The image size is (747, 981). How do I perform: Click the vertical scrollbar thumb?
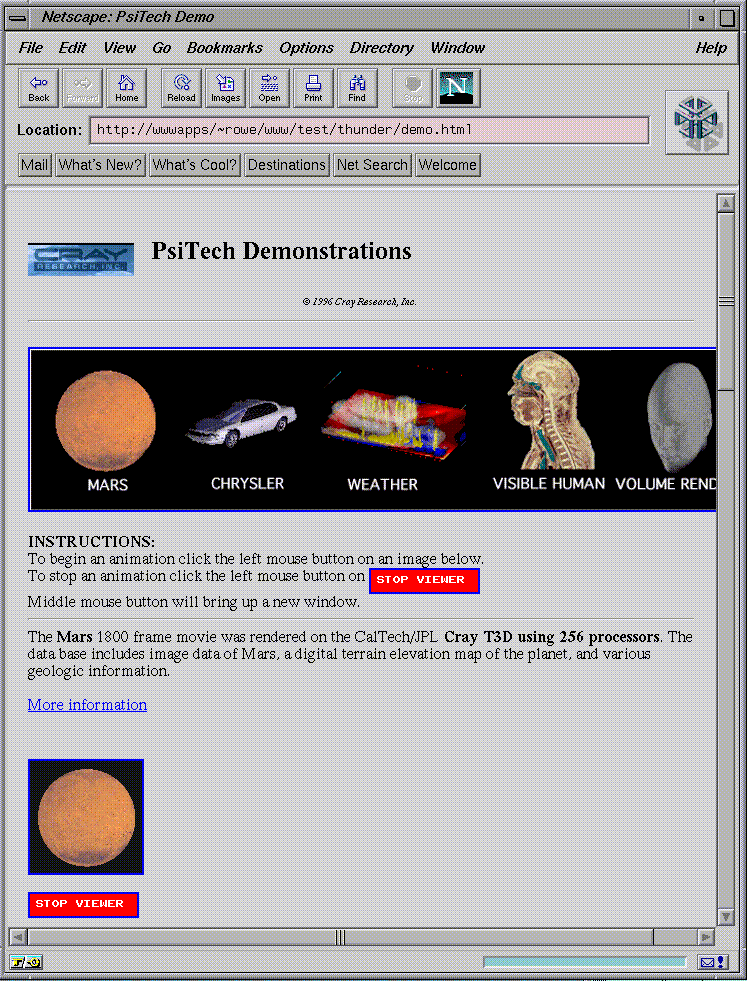coord(726,302)
